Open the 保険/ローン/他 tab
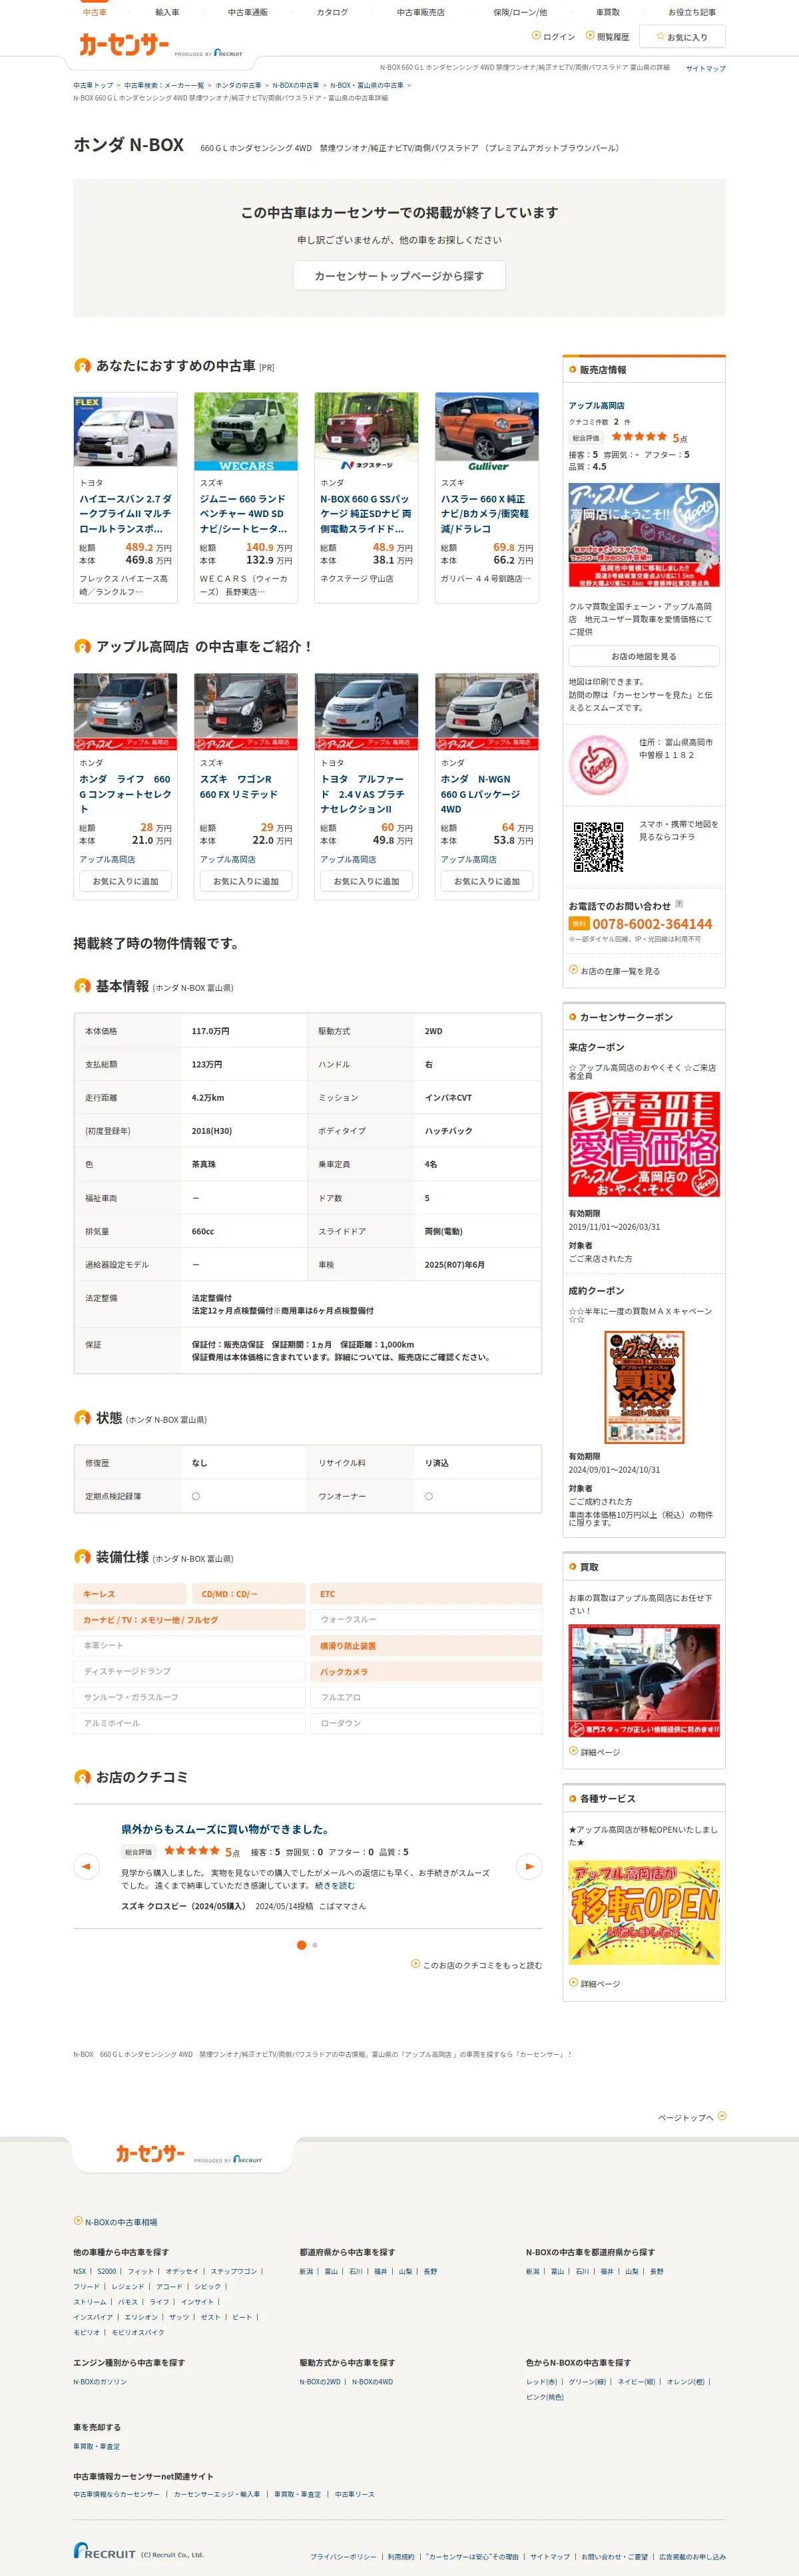799x2576 pixels. 520,12
